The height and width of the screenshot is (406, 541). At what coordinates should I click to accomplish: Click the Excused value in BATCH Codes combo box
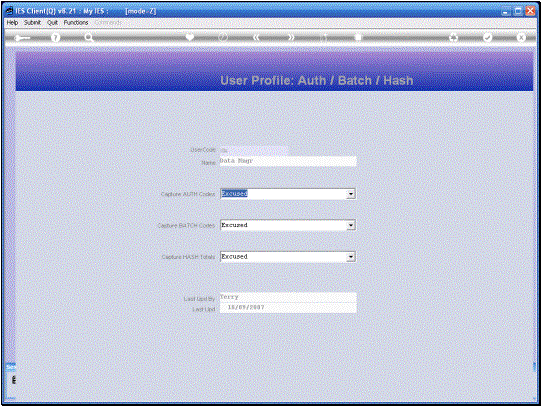pos(235,225)
